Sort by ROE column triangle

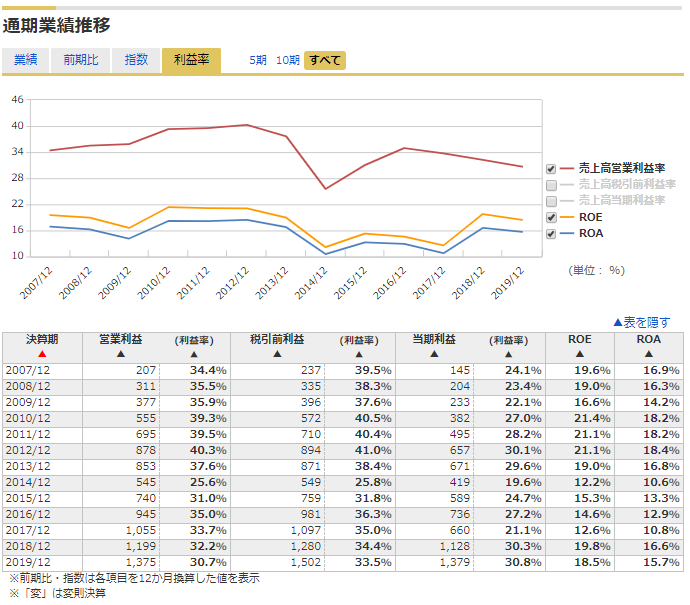point(580,354)
